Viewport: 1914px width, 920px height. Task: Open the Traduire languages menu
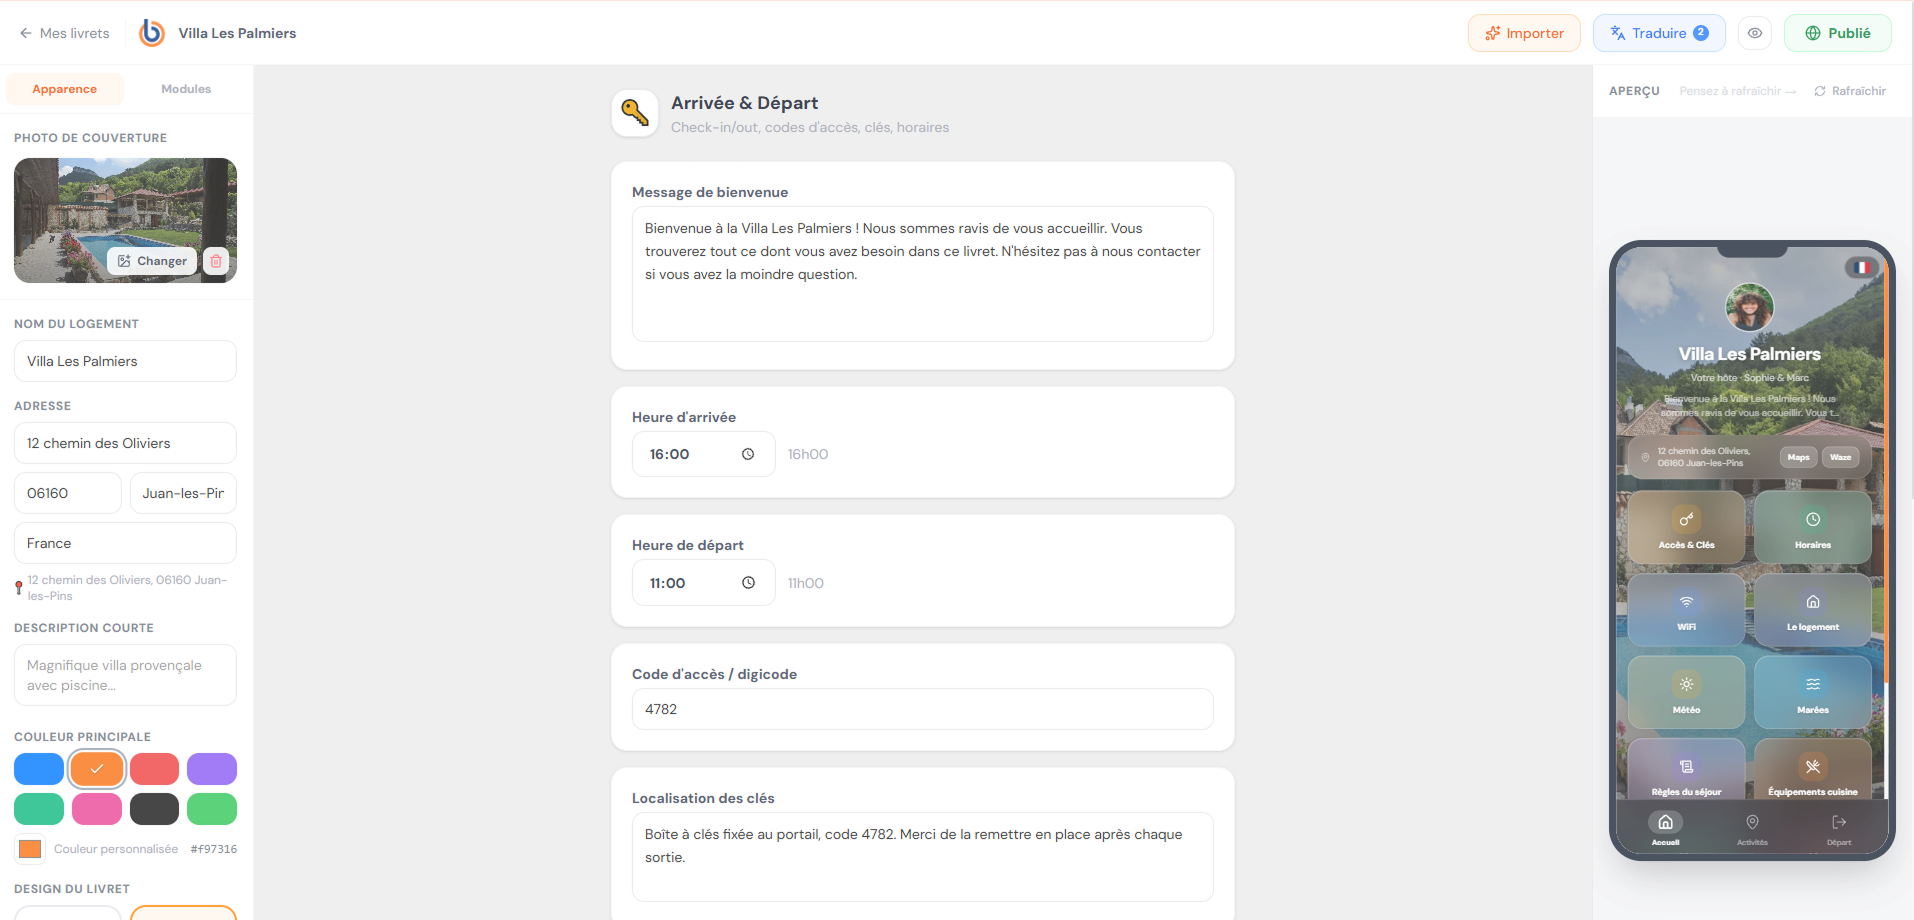tap(1659, 33)
